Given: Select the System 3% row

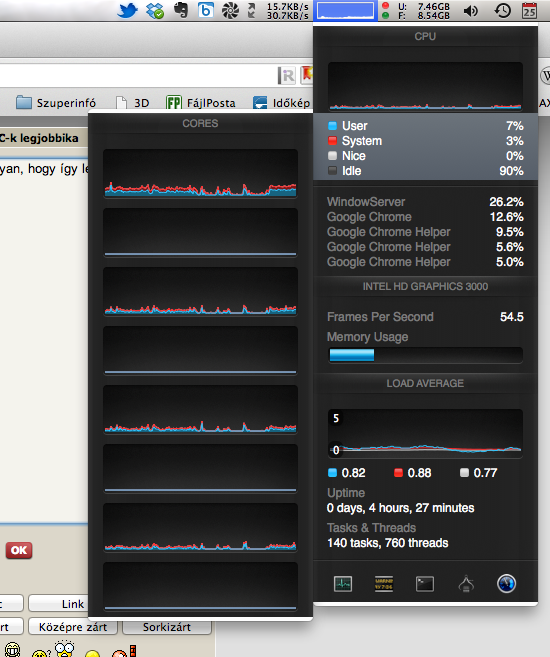Looking at the screenshot, I should [x=426, y=141].
